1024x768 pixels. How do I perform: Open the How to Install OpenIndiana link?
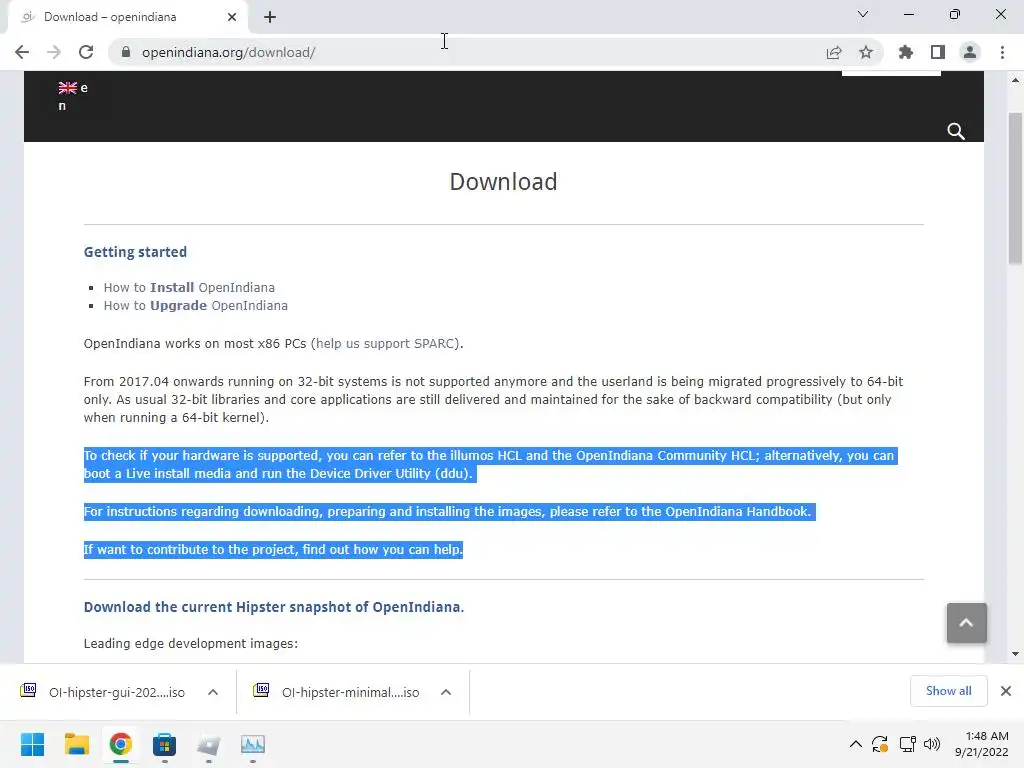pyautogui.click(x=189, y=287)
